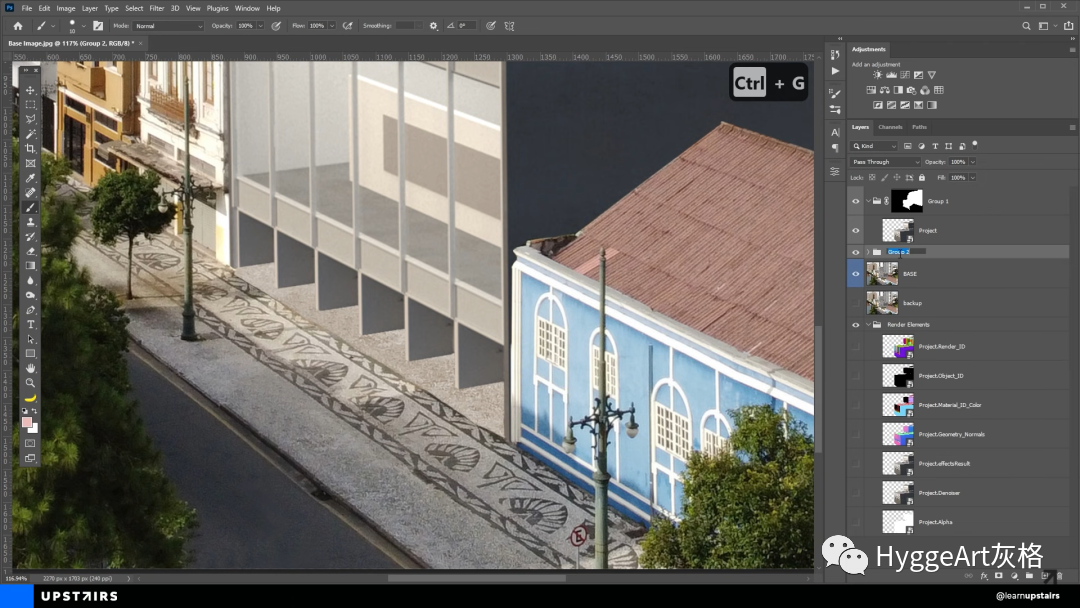
Task: Open the Image menu
Action: click(x=65, y=8)
